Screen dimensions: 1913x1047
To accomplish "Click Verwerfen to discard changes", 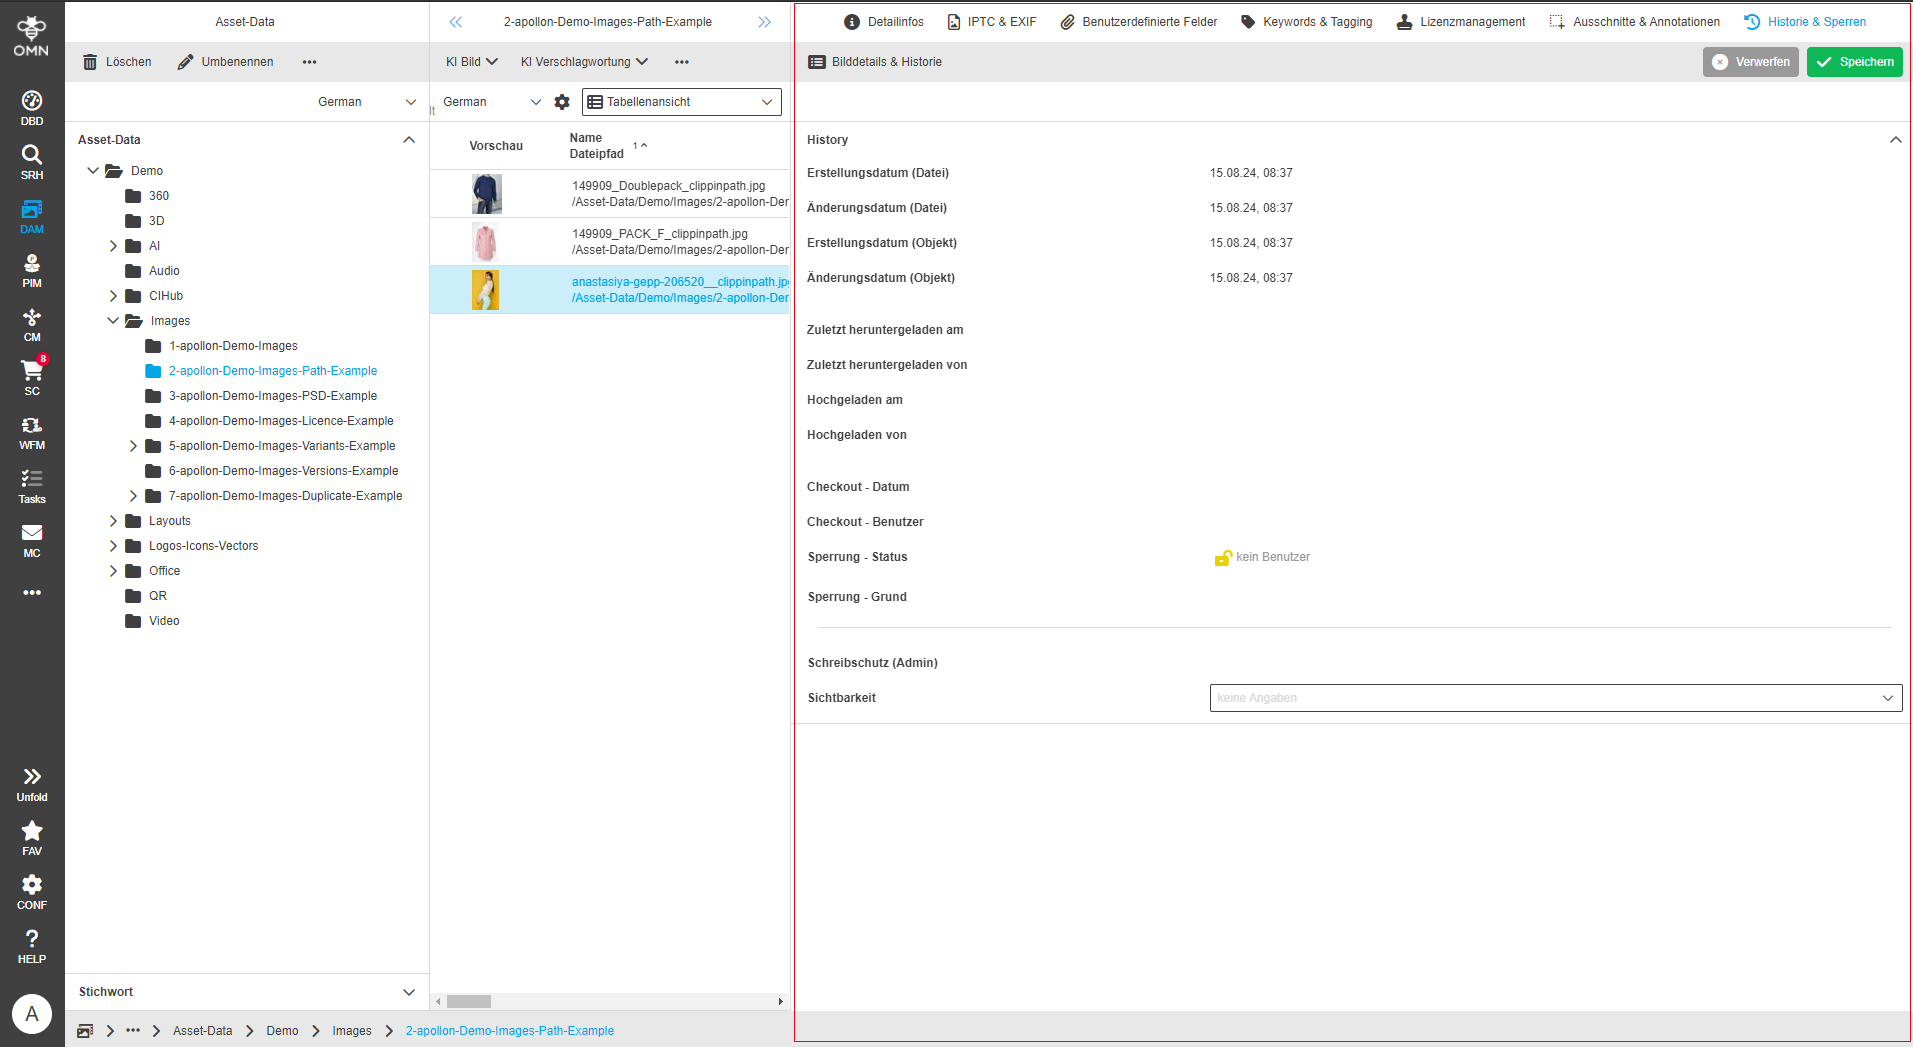I will (1751, 62).
